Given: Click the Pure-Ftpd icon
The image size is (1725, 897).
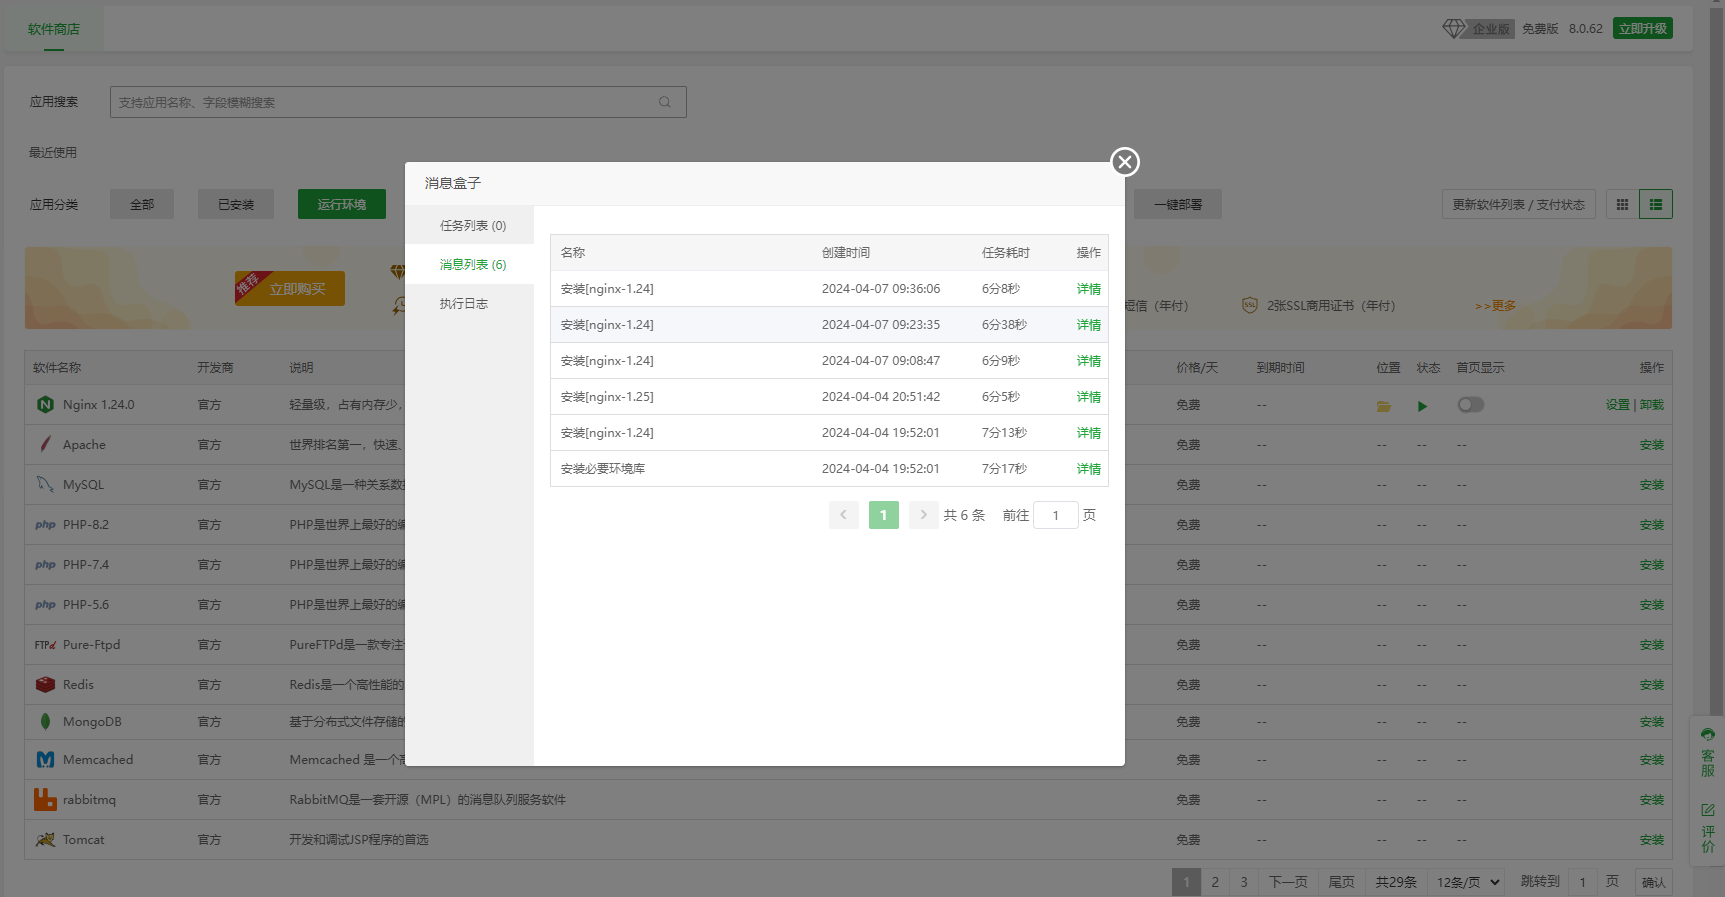Looking at the screenshot, I should pos(45,645).
